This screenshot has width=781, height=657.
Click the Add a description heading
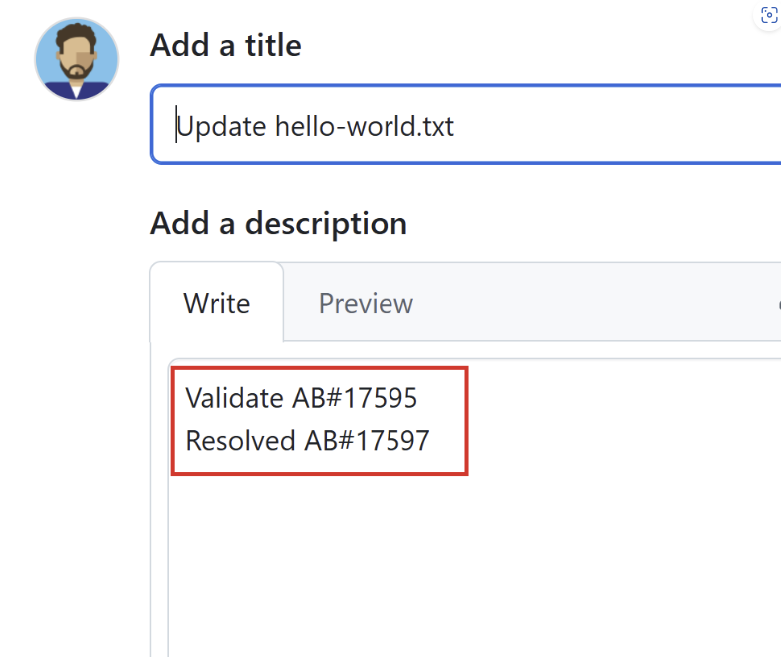(x=278, y=223)
